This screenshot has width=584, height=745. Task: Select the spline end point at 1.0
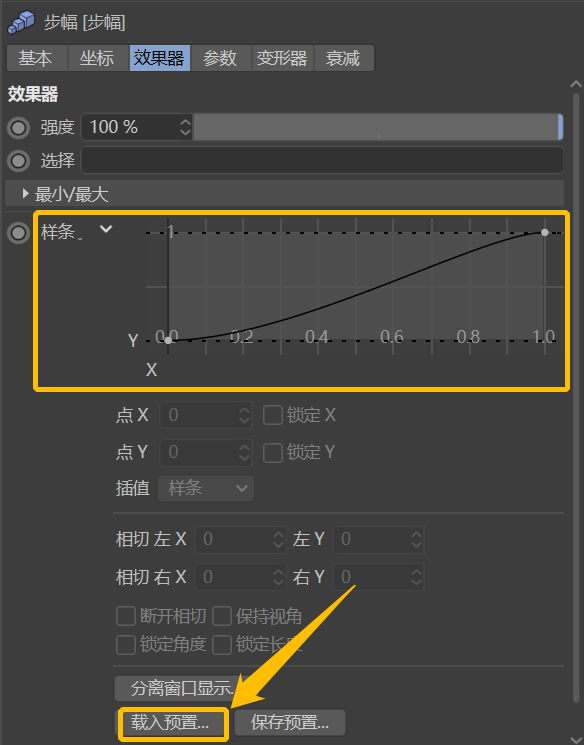pyautogui.click(x=545, y=232)
